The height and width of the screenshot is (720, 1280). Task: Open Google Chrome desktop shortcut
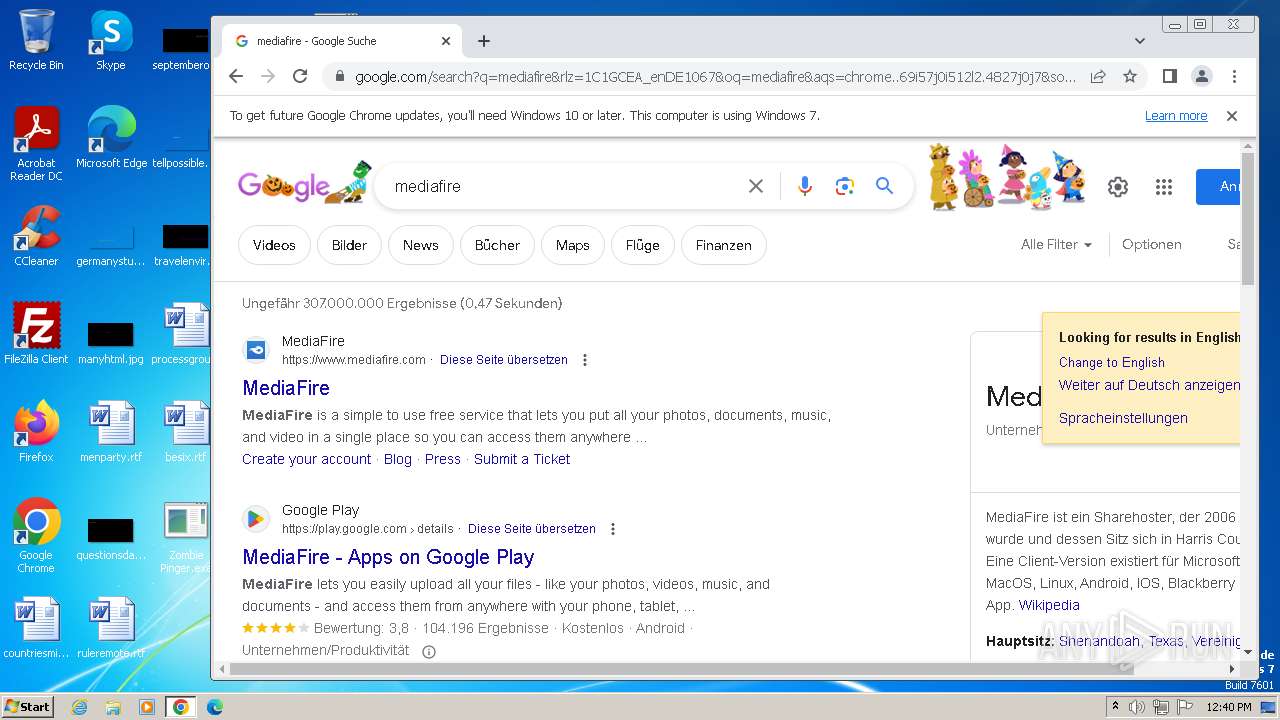36,536
